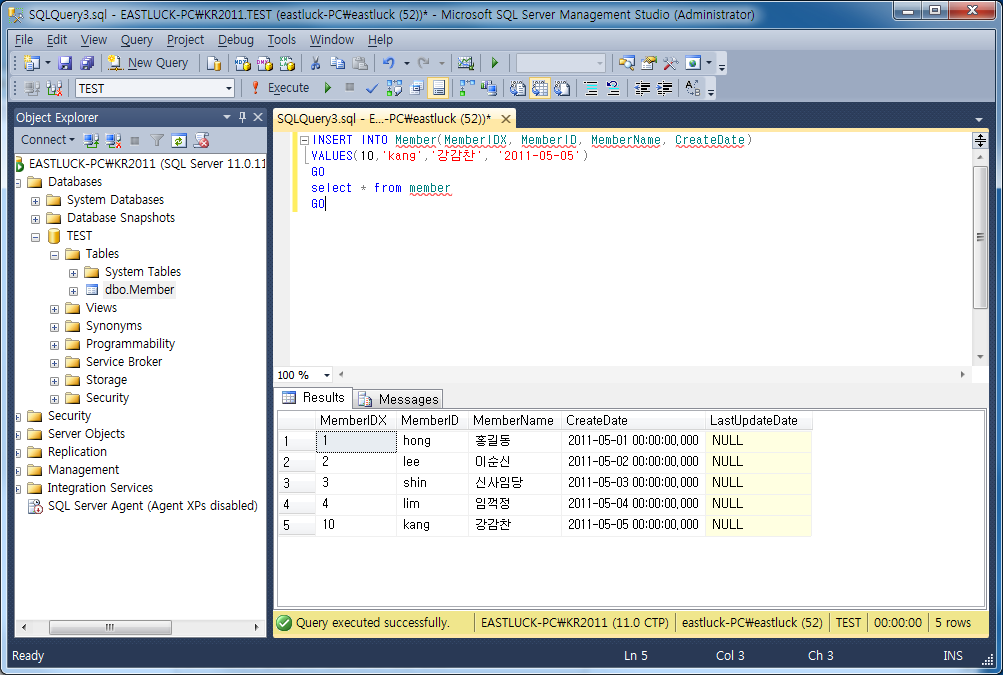Open the Debug menu

point(235,40)
